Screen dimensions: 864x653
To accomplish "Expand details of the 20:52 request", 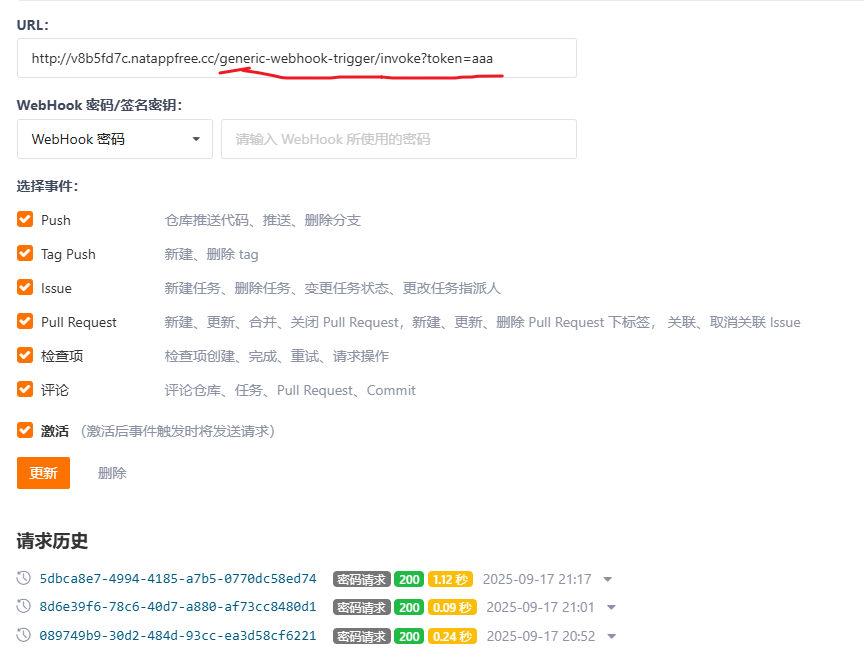I will click(612, 636).
